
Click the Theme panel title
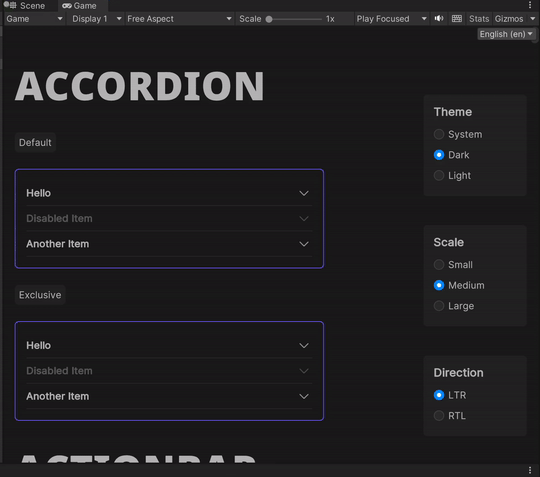pyautogui.click(x=453, y=112)
